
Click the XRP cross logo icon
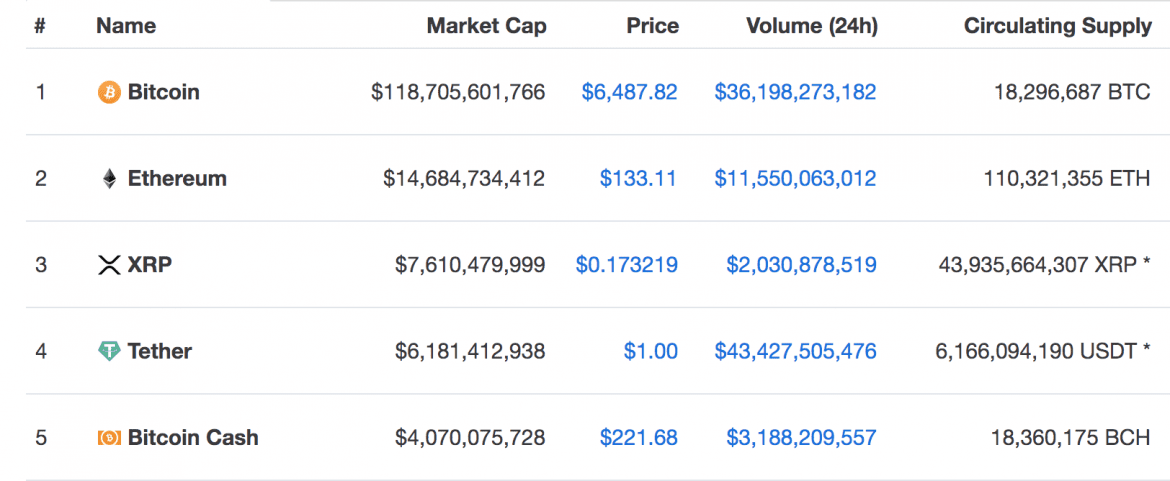108,265
